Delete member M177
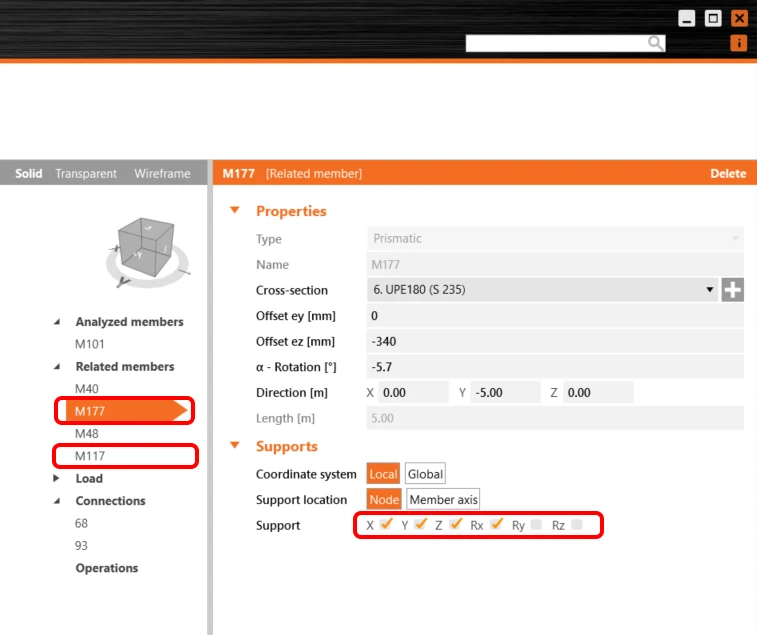Viewport: 757px width, 635px height. [x=728, y=173]
